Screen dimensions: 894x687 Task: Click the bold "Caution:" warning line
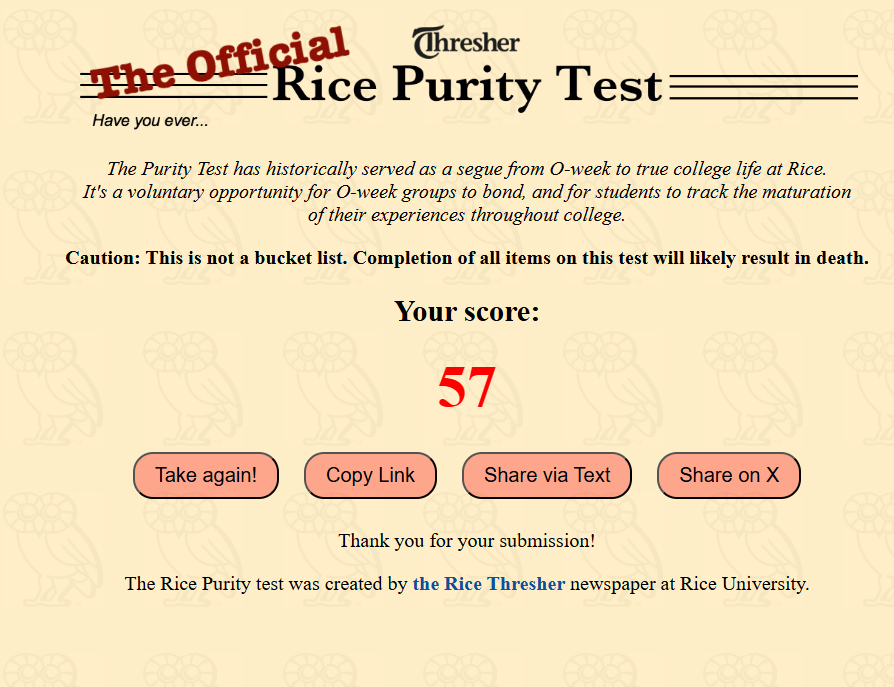point(466,258)
